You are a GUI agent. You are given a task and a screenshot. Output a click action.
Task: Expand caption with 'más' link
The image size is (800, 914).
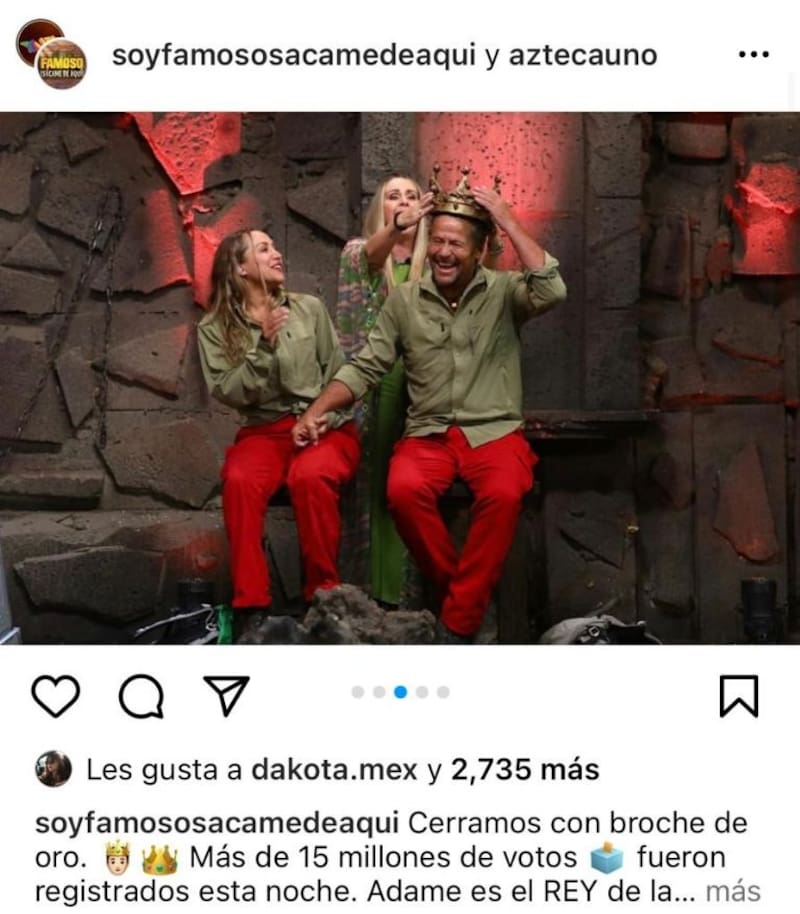(x=733, y=891)
